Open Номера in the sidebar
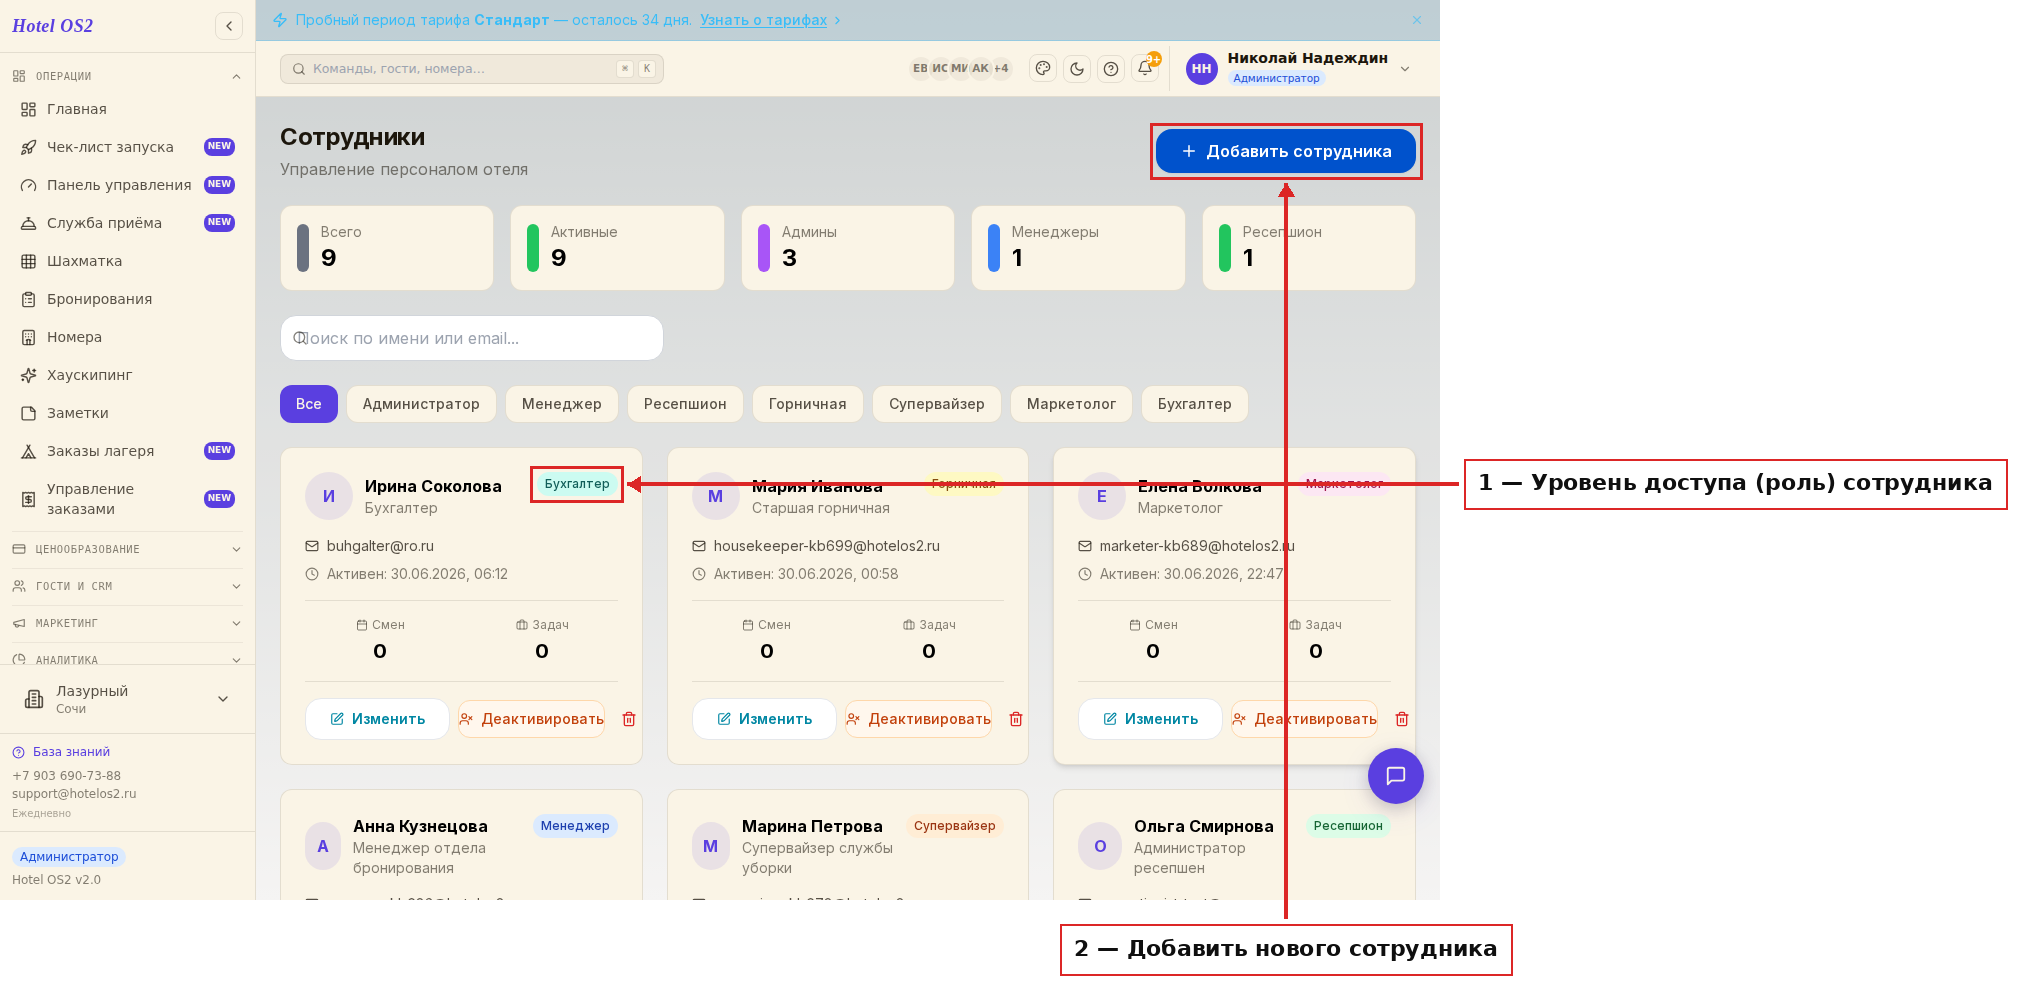Screen dimensions: 2031x999 128,337
